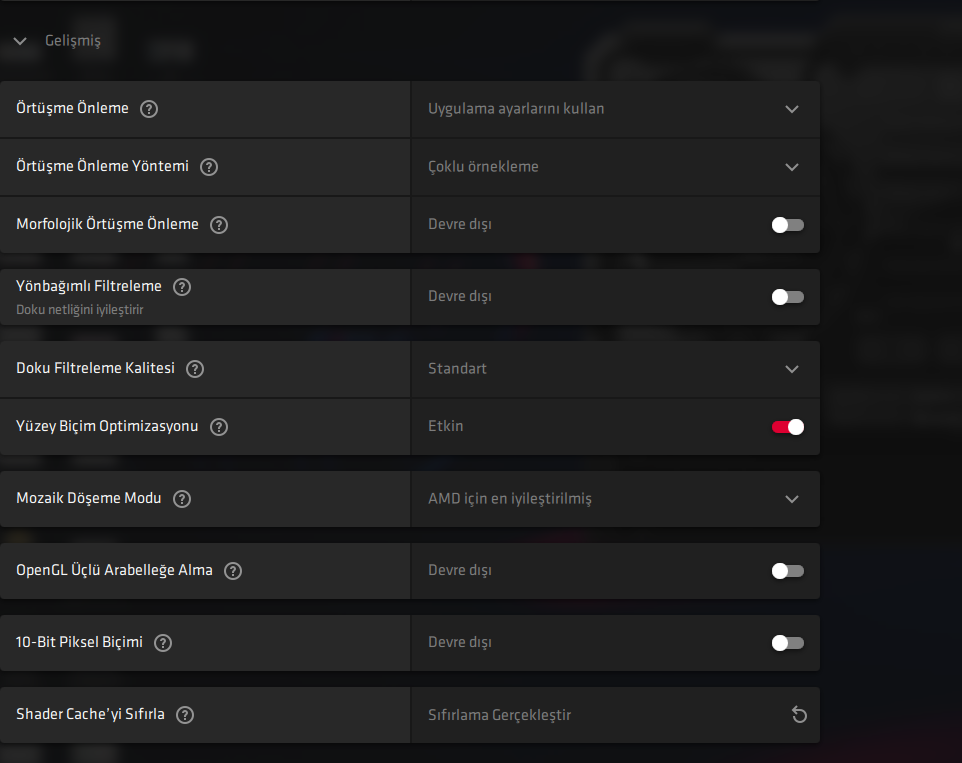Open Doku Filtreleme Kalitesi help tooltip icon

tap(195, 369)
